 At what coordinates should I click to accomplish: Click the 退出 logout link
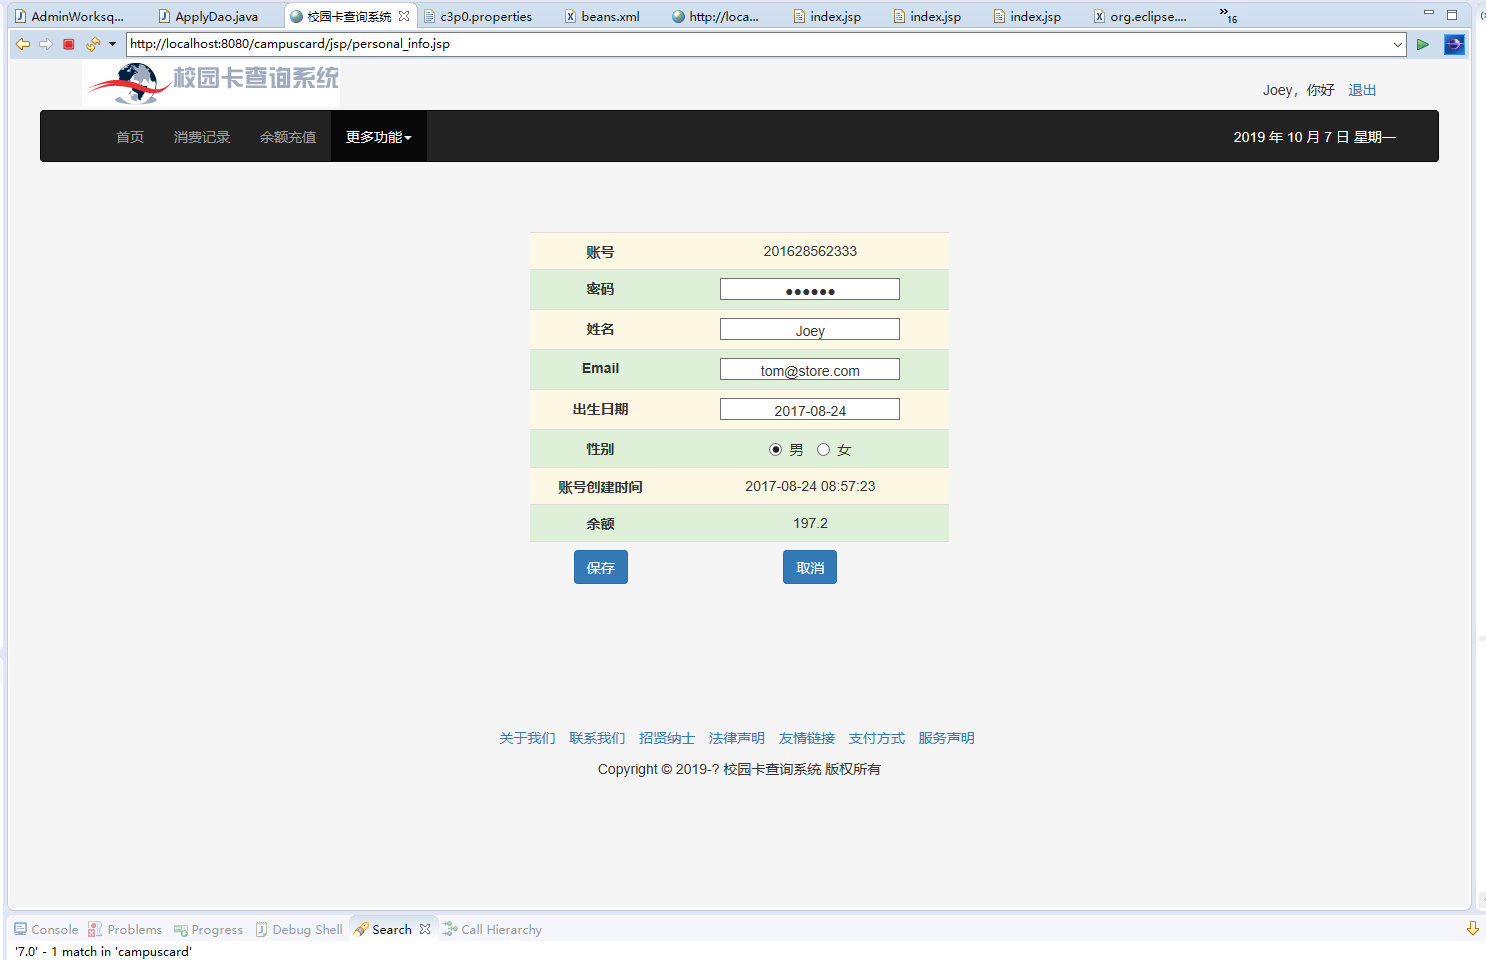tap(1361, 89)
